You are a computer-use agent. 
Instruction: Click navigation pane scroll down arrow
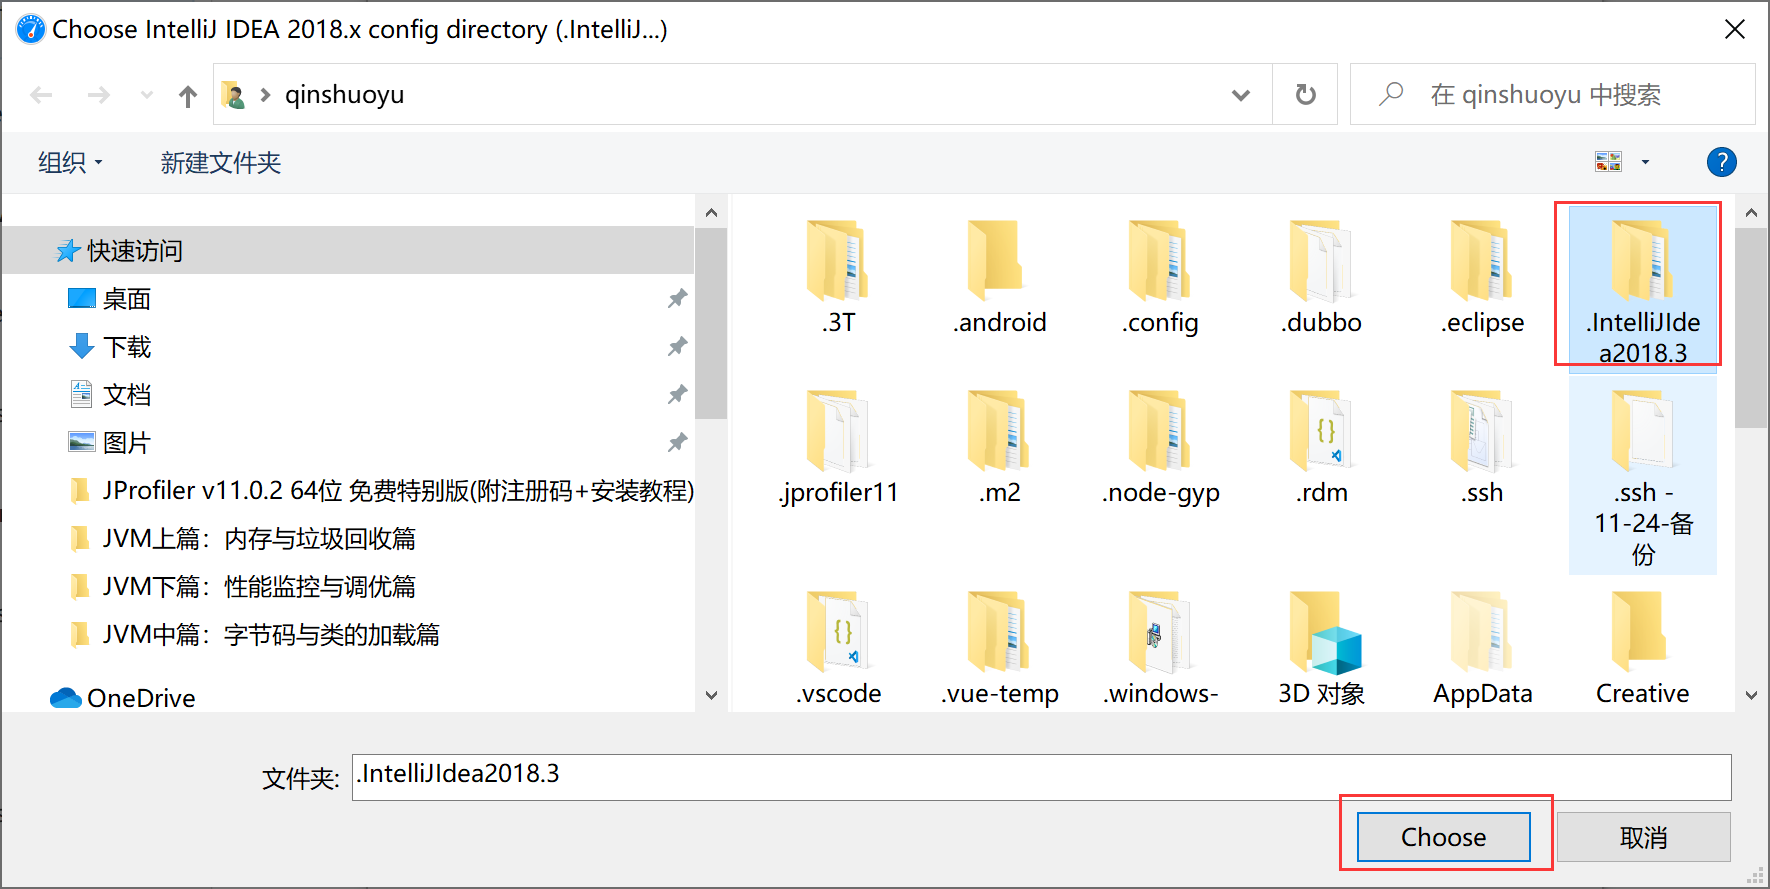[x=711, y=695]
